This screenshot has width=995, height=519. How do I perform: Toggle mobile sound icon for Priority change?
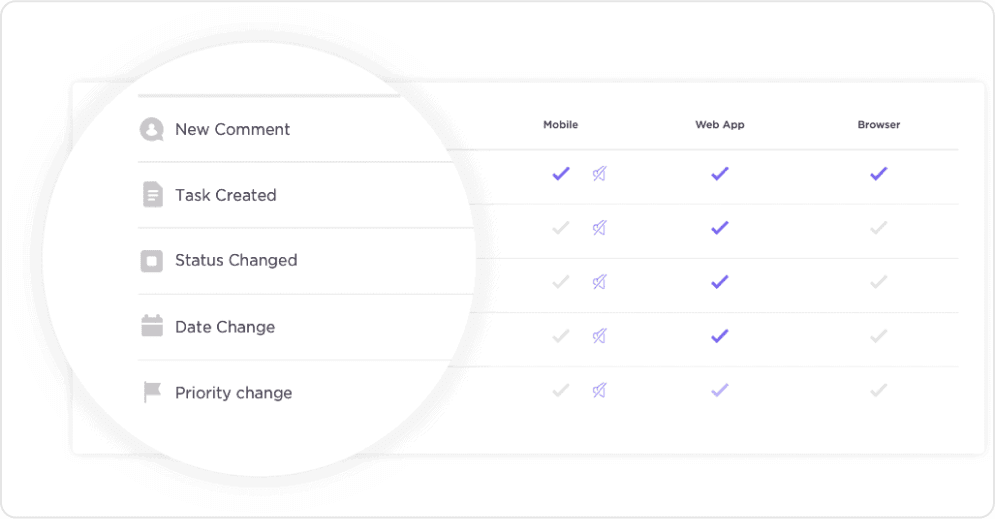point(600,390)
